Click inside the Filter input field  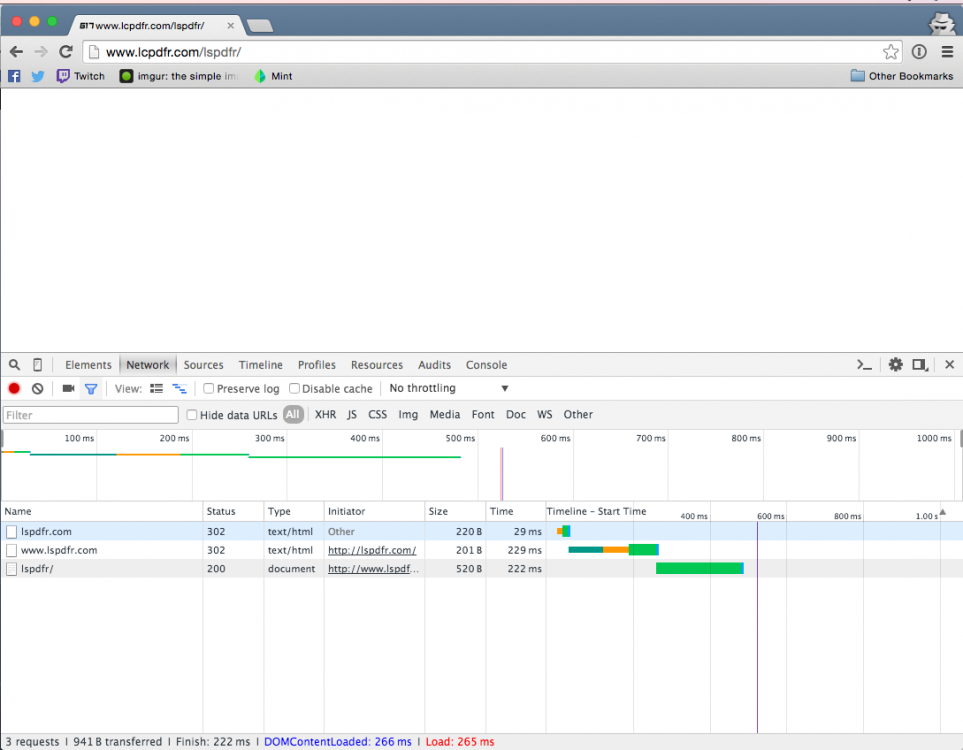click(90, 414)
